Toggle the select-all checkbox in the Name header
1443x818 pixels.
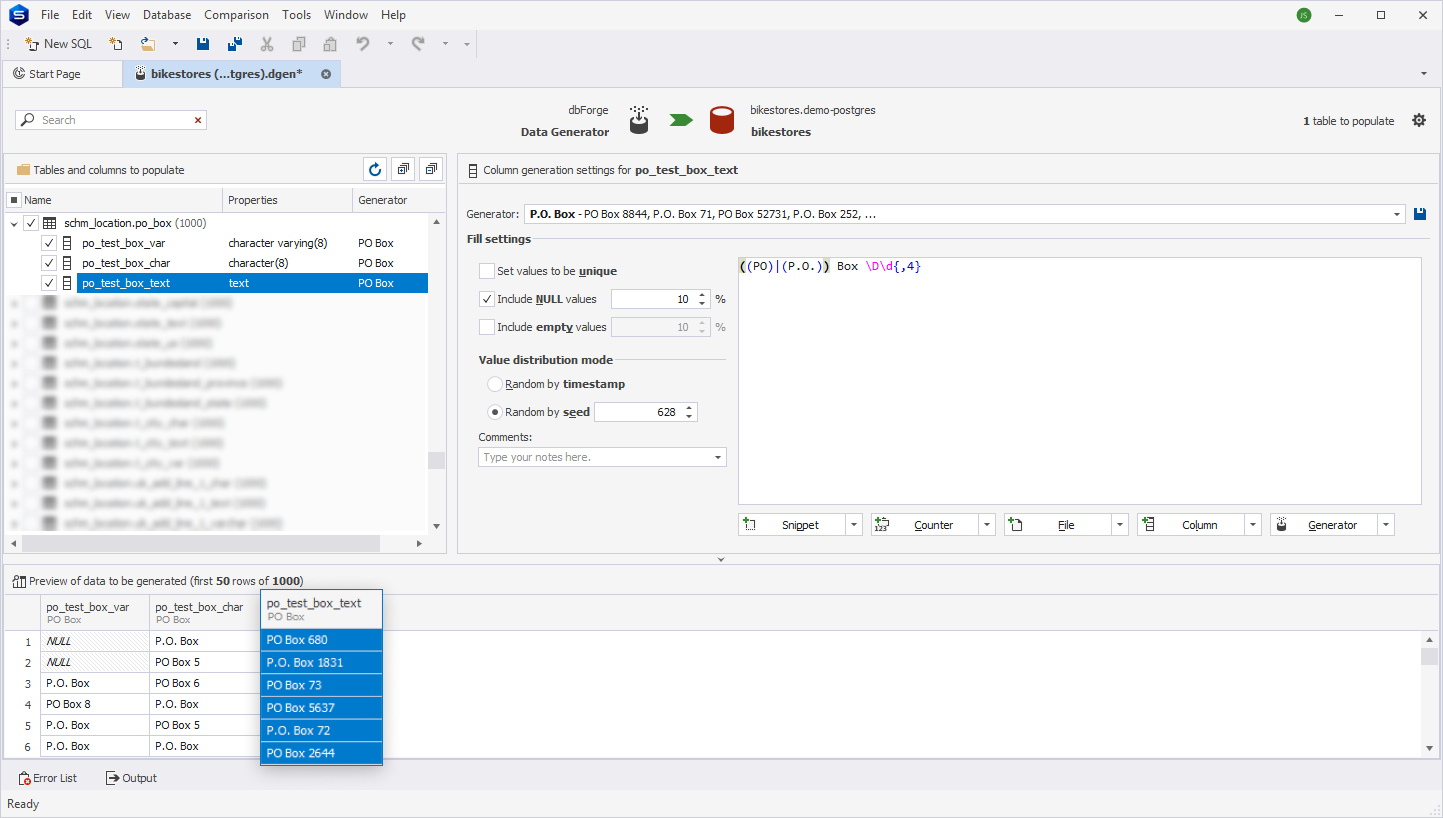pos(14,200)
